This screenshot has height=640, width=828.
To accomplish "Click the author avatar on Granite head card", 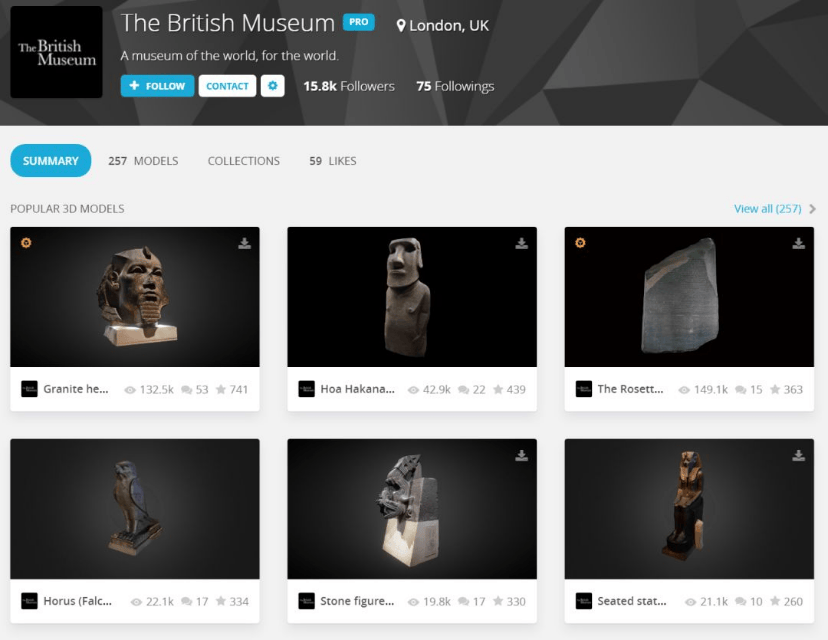I will (x=29, y=389).
